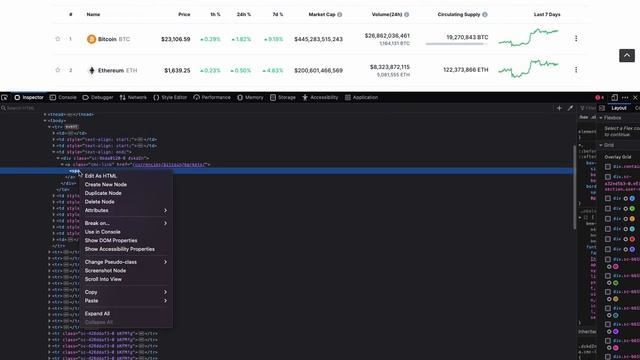The height and width of the screenshot is (360, 640).
Task: Close the developer tools panel
Action: point(635,98)
